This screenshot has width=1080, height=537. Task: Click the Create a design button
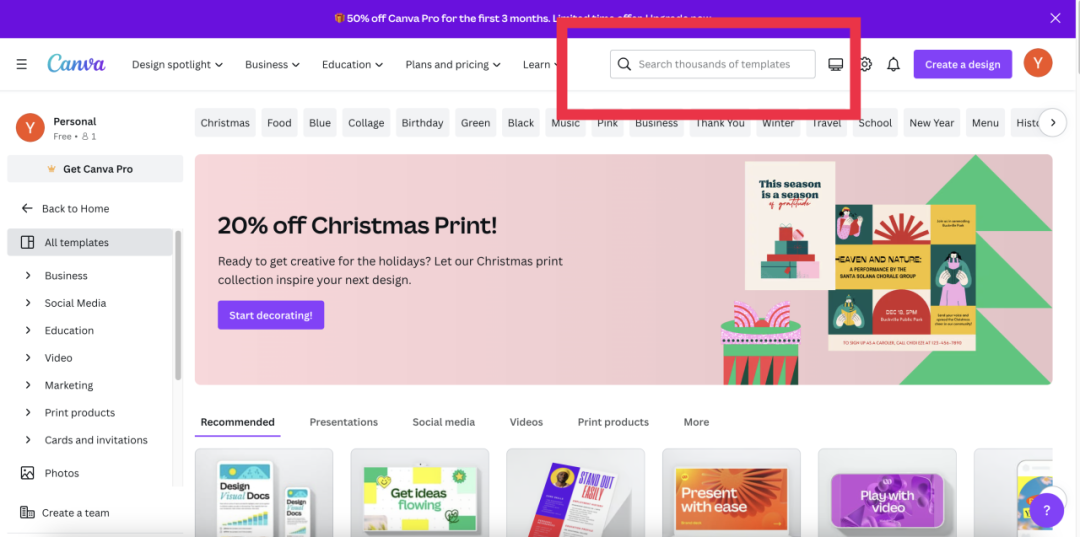(963, 64)
